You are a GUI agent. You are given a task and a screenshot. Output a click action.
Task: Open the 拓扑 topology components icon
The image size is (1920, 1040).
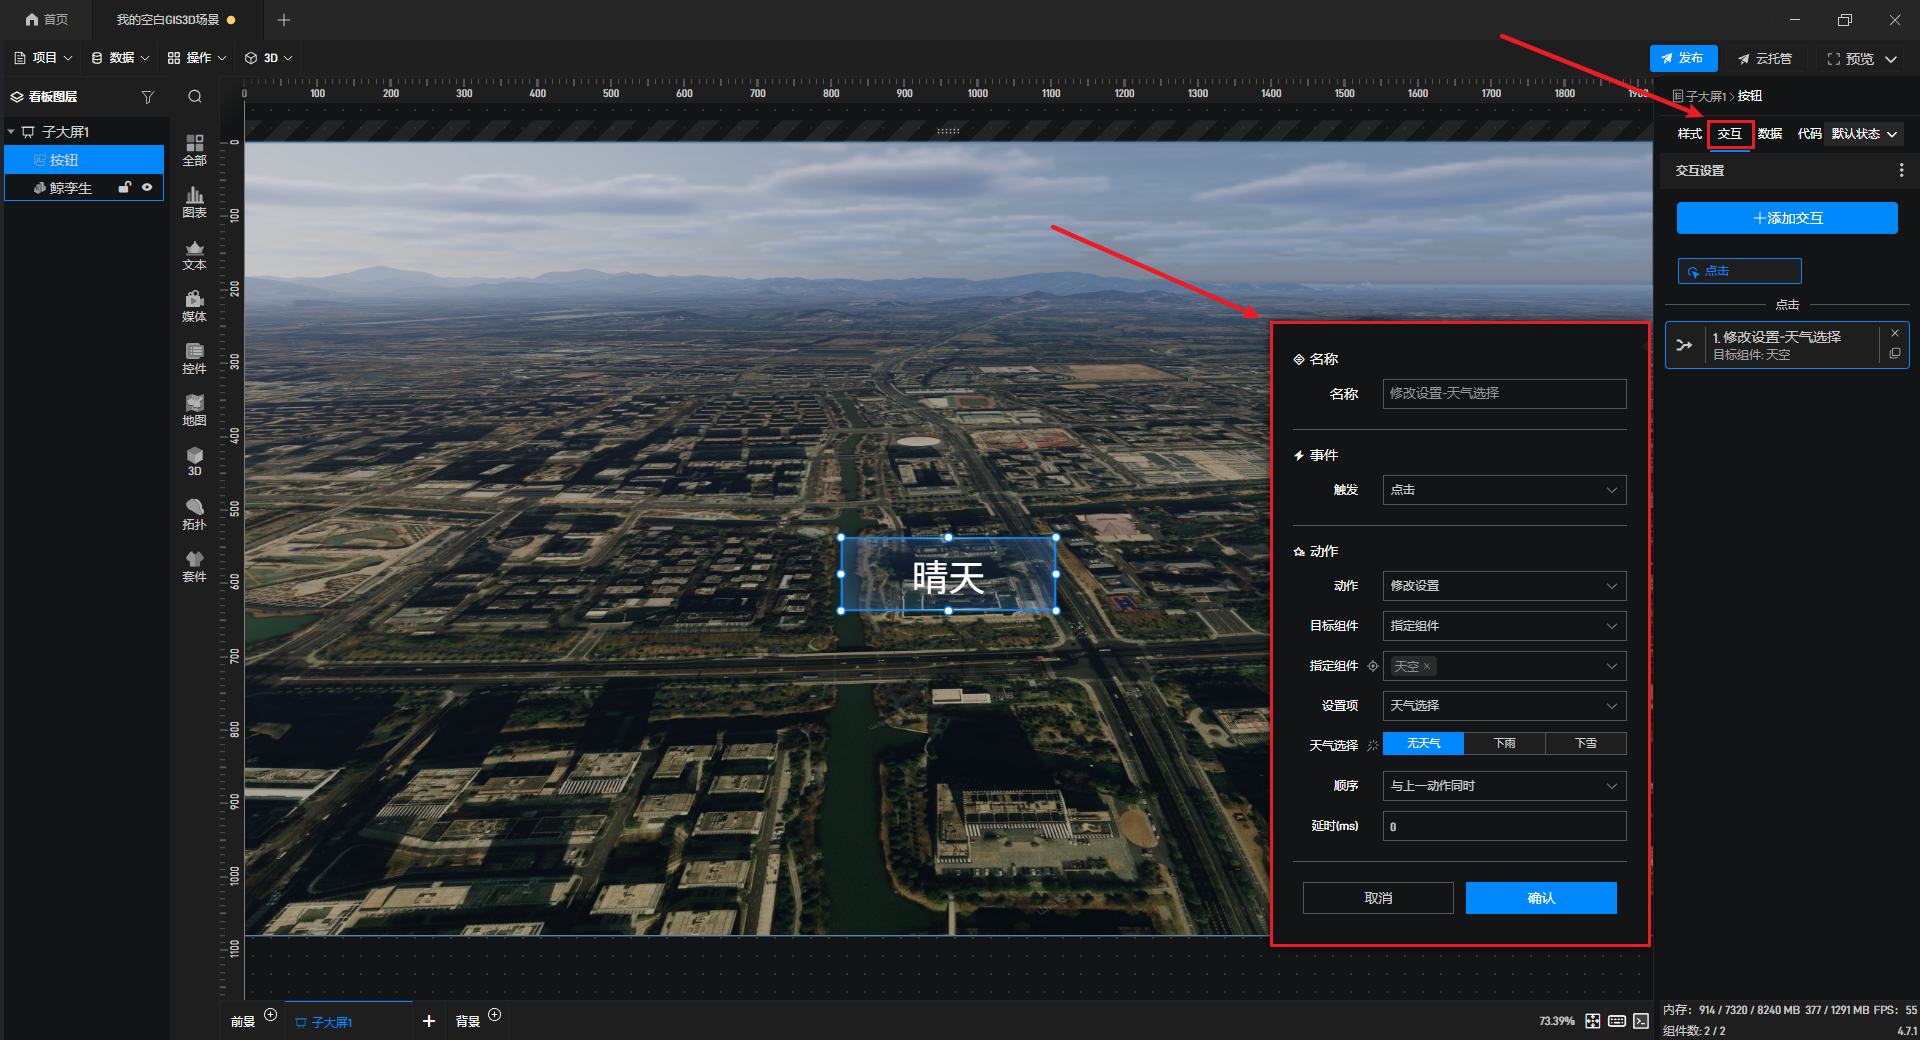click(194, 514)
